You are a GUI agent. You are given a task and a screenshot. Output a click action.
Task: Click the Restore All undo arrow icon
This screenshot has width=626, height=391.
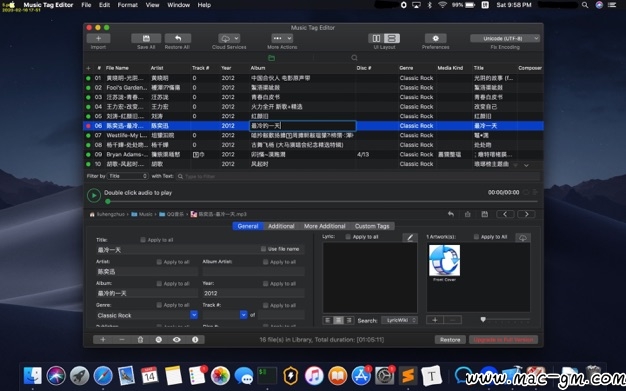coord(178,38)
